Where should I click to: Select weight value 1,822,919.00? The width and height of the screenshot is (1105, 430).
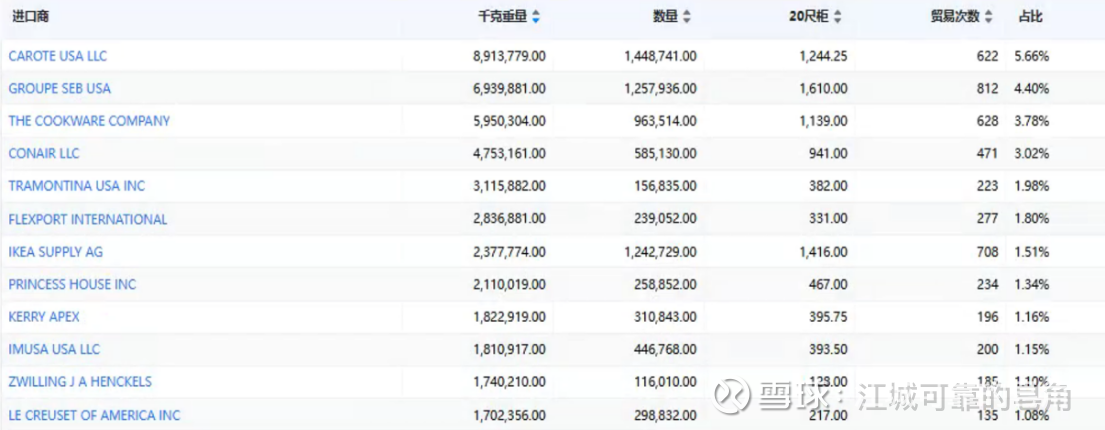click(509, 317)
